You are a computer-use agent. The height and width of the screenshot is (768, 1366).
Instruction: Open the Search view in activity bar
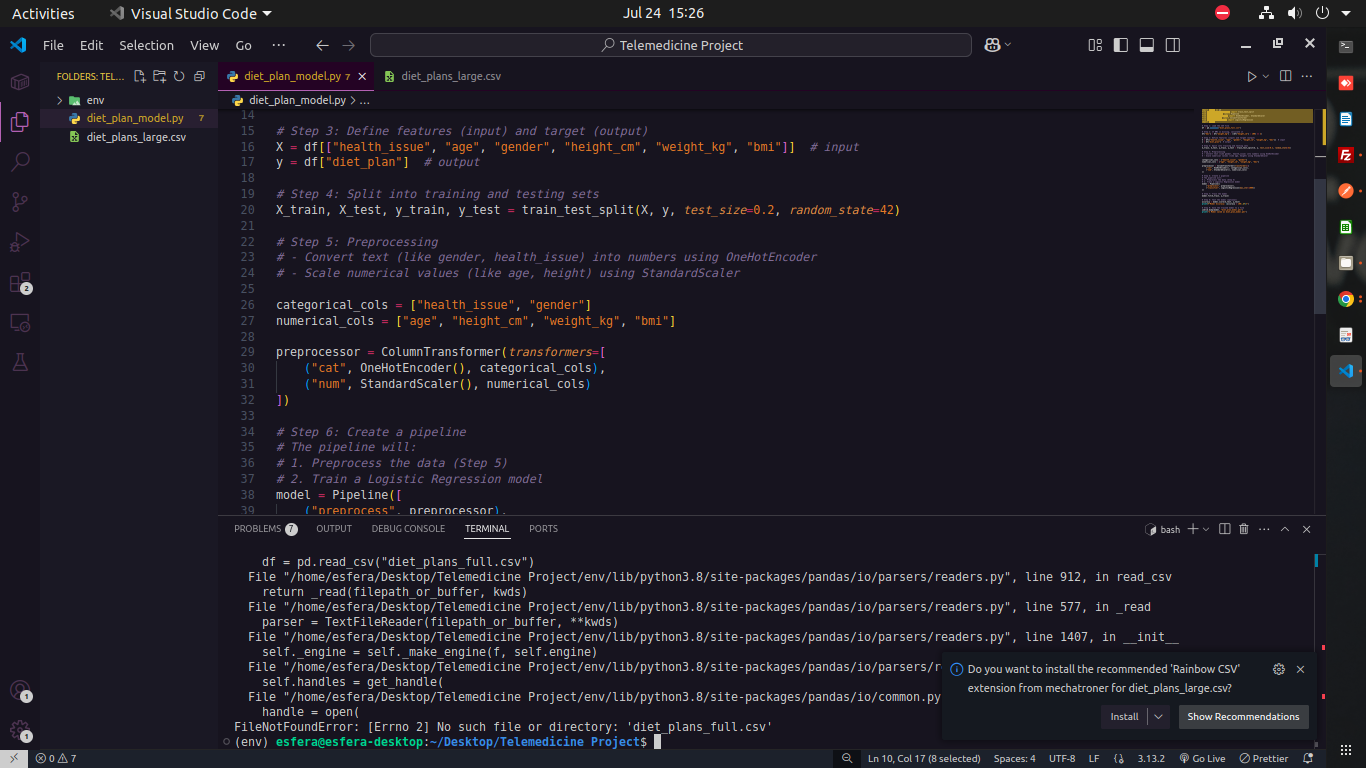click(x=20, y=162)
